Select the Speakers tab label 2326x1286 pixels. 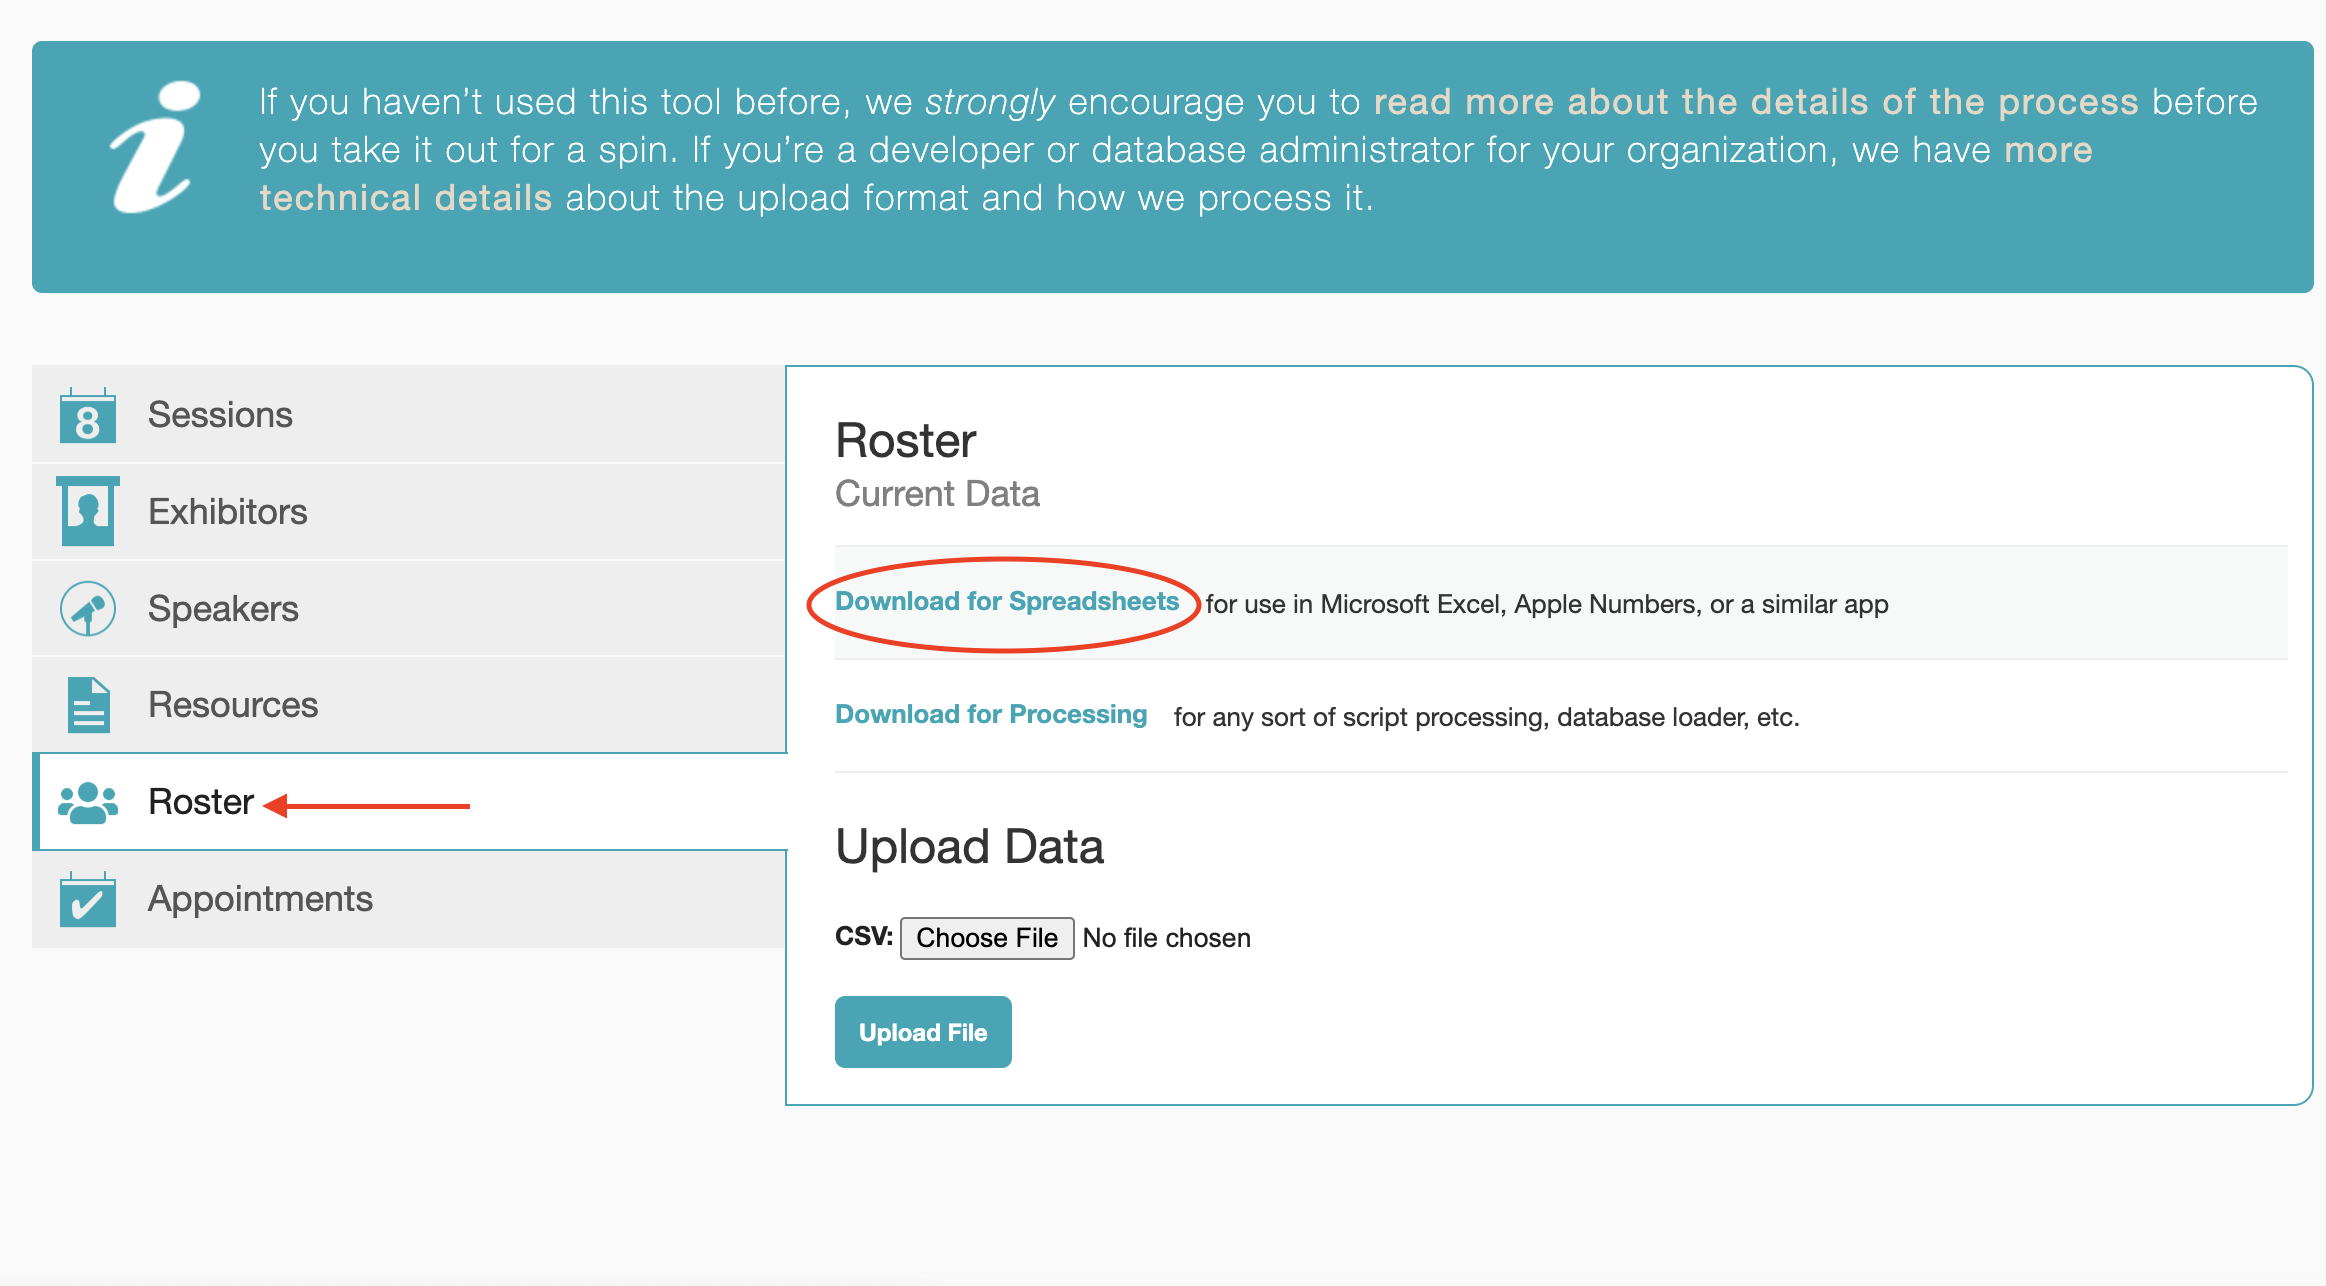[223, 609]
